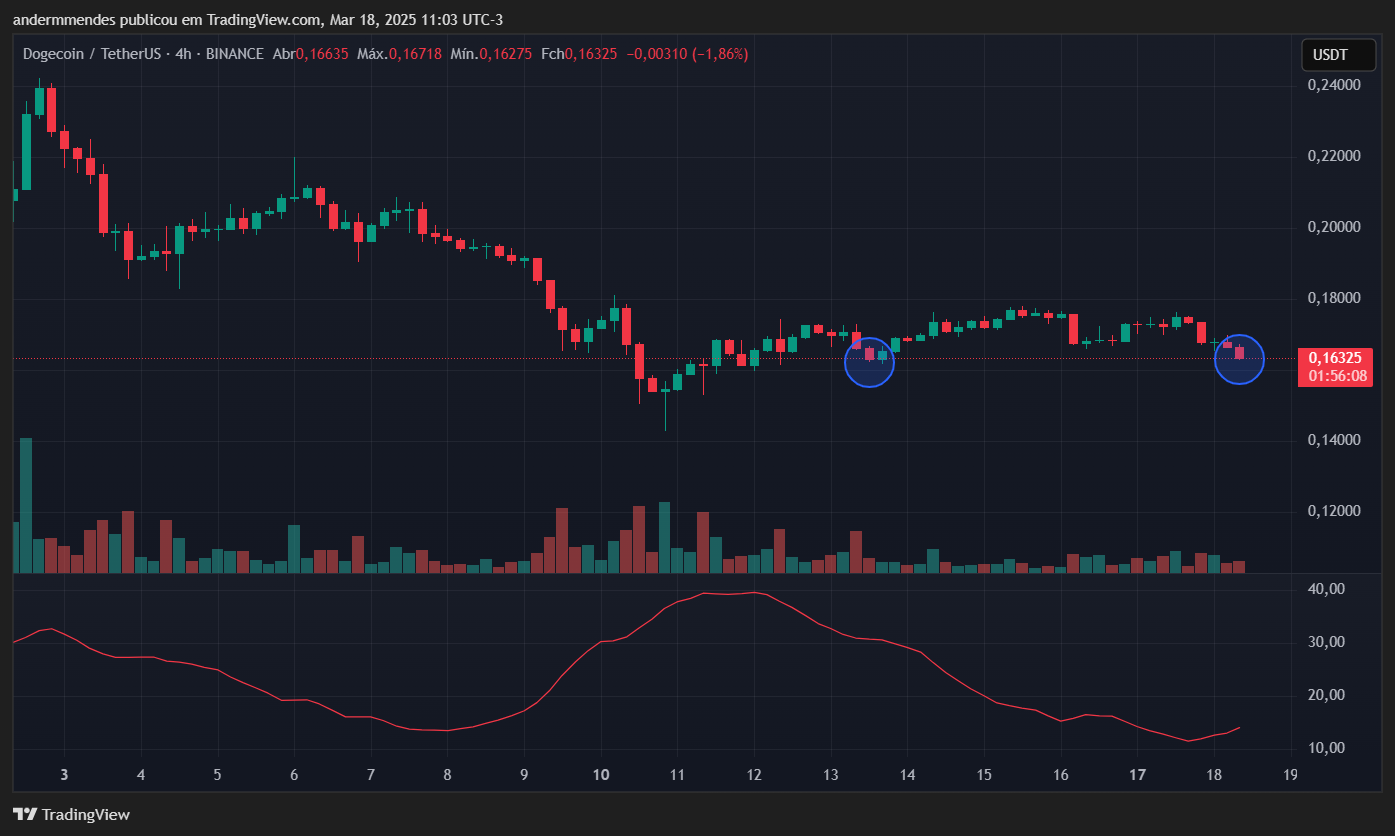Click the high value "Máx.0,16718"
The image size is (1395, 836).
399,54
